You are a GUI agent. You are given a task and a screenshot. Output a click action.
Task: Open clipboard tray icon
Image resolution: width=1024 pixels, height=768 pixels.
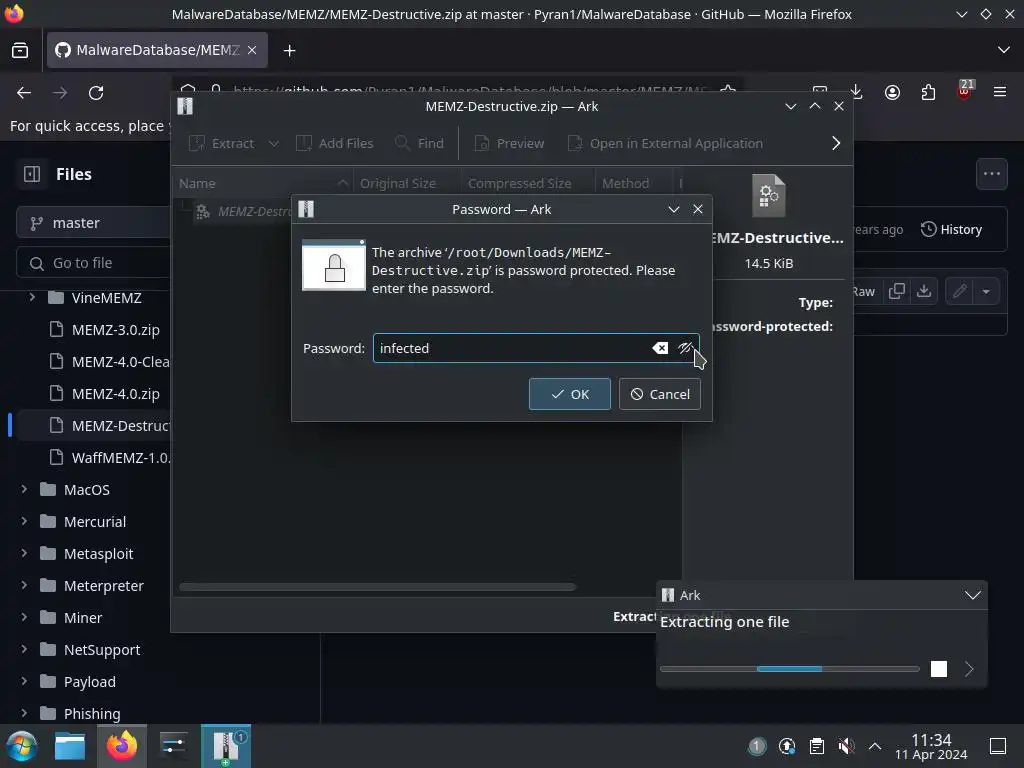tap(816, 746)
